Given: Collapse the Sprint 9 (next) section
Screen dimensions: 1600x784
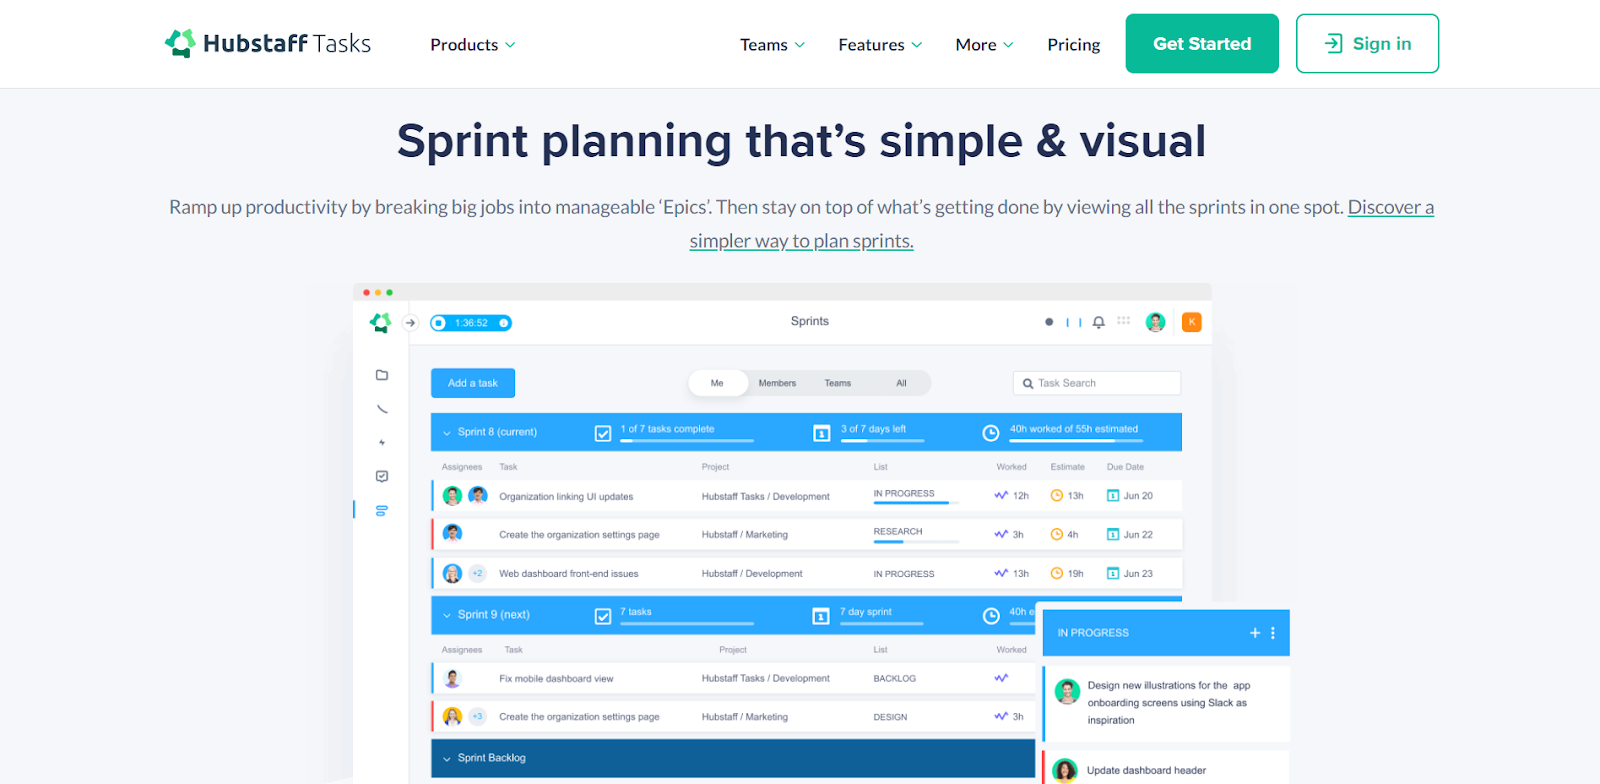Looking at the screenshot, I should (x=447, y=616).
